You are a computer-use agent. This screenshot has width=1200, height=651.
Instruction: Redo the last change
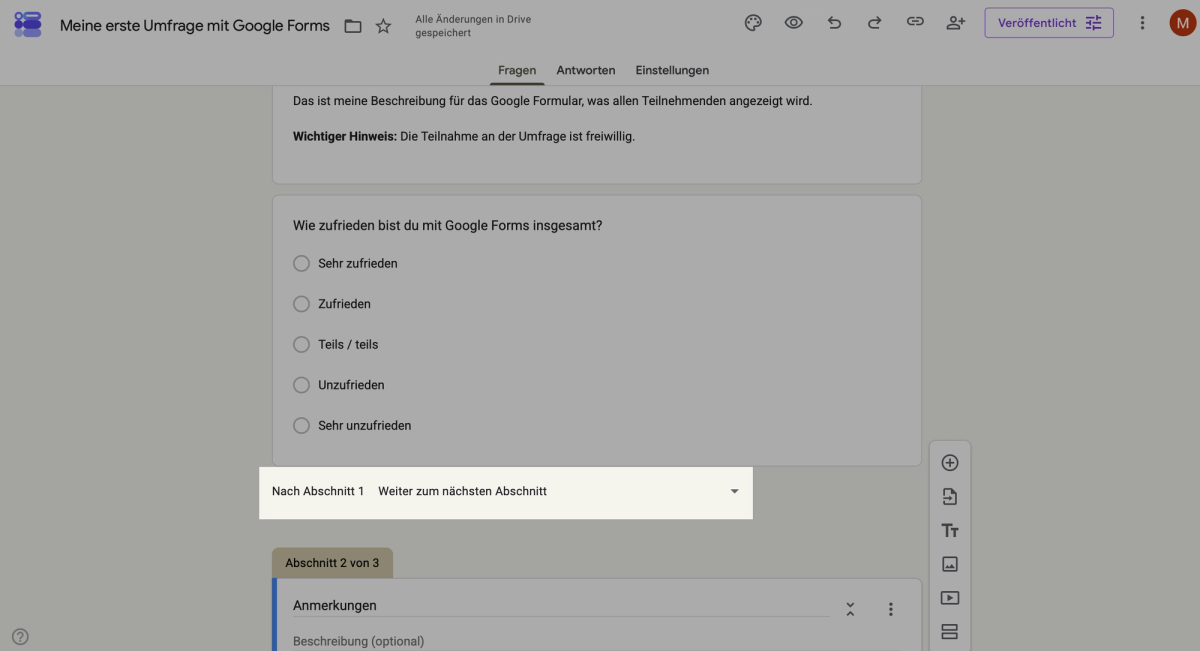click(x=874, y=23)
